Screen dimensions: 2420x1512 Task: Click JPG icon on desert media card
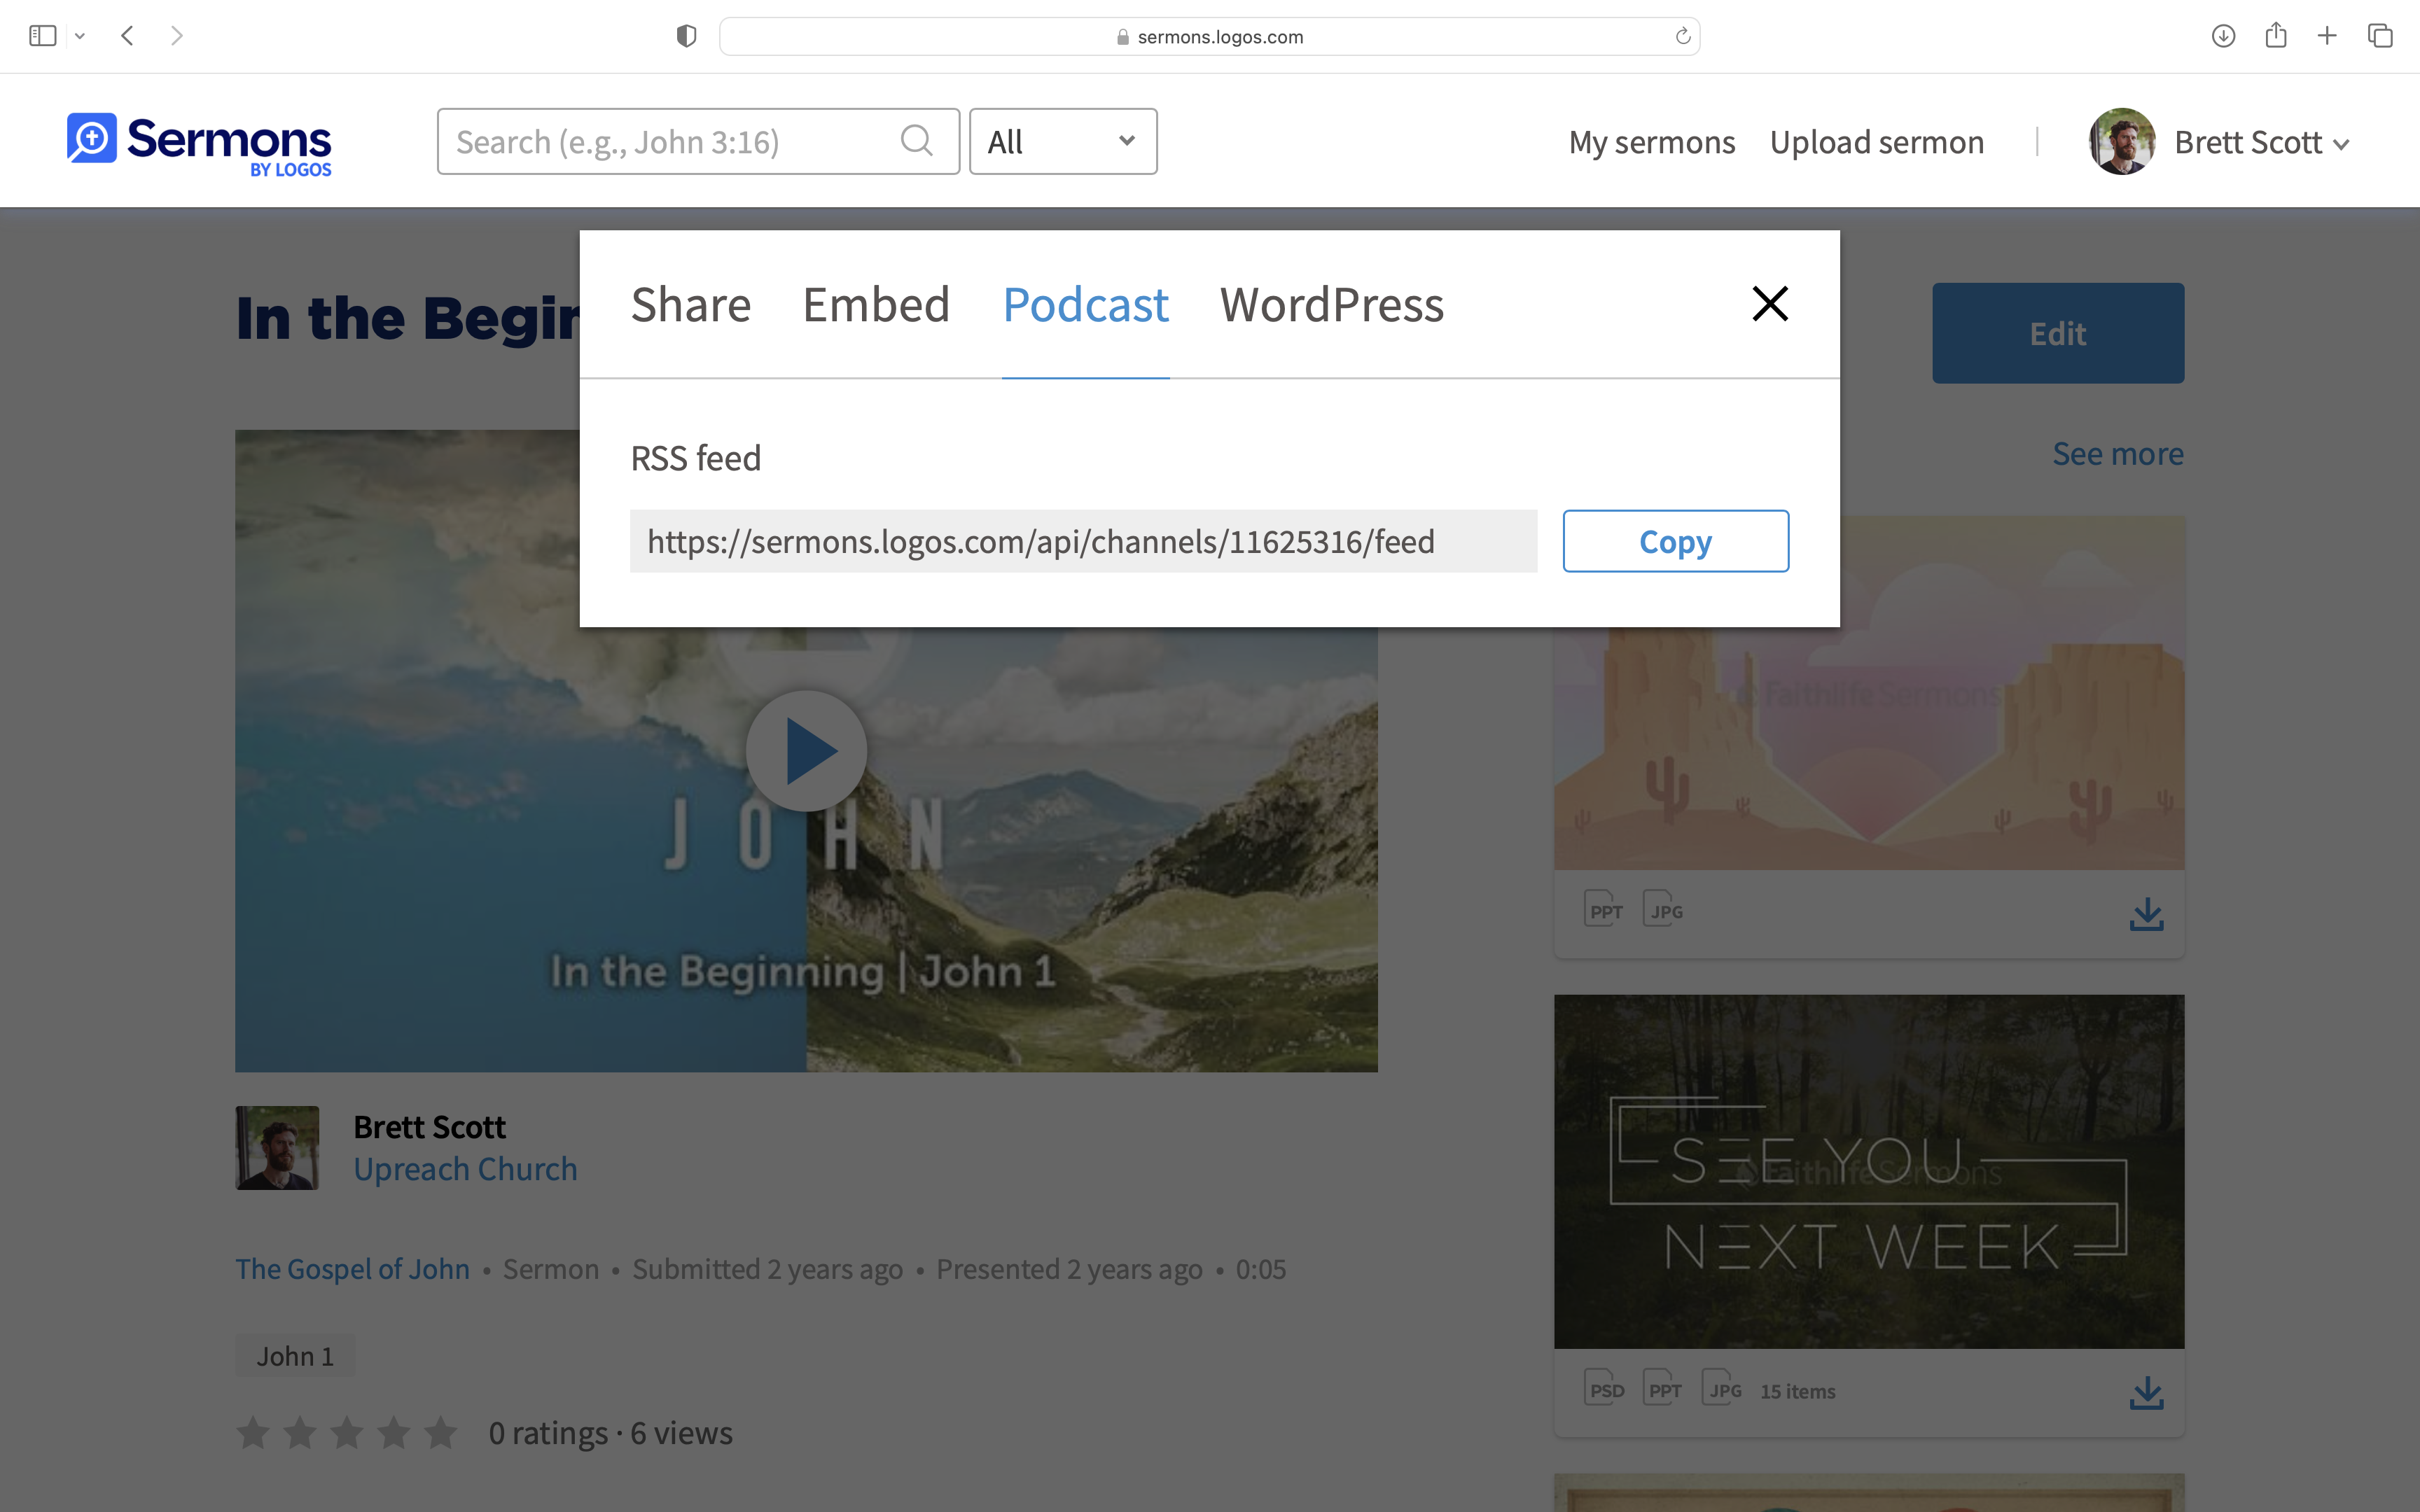tap(1663, 910)
